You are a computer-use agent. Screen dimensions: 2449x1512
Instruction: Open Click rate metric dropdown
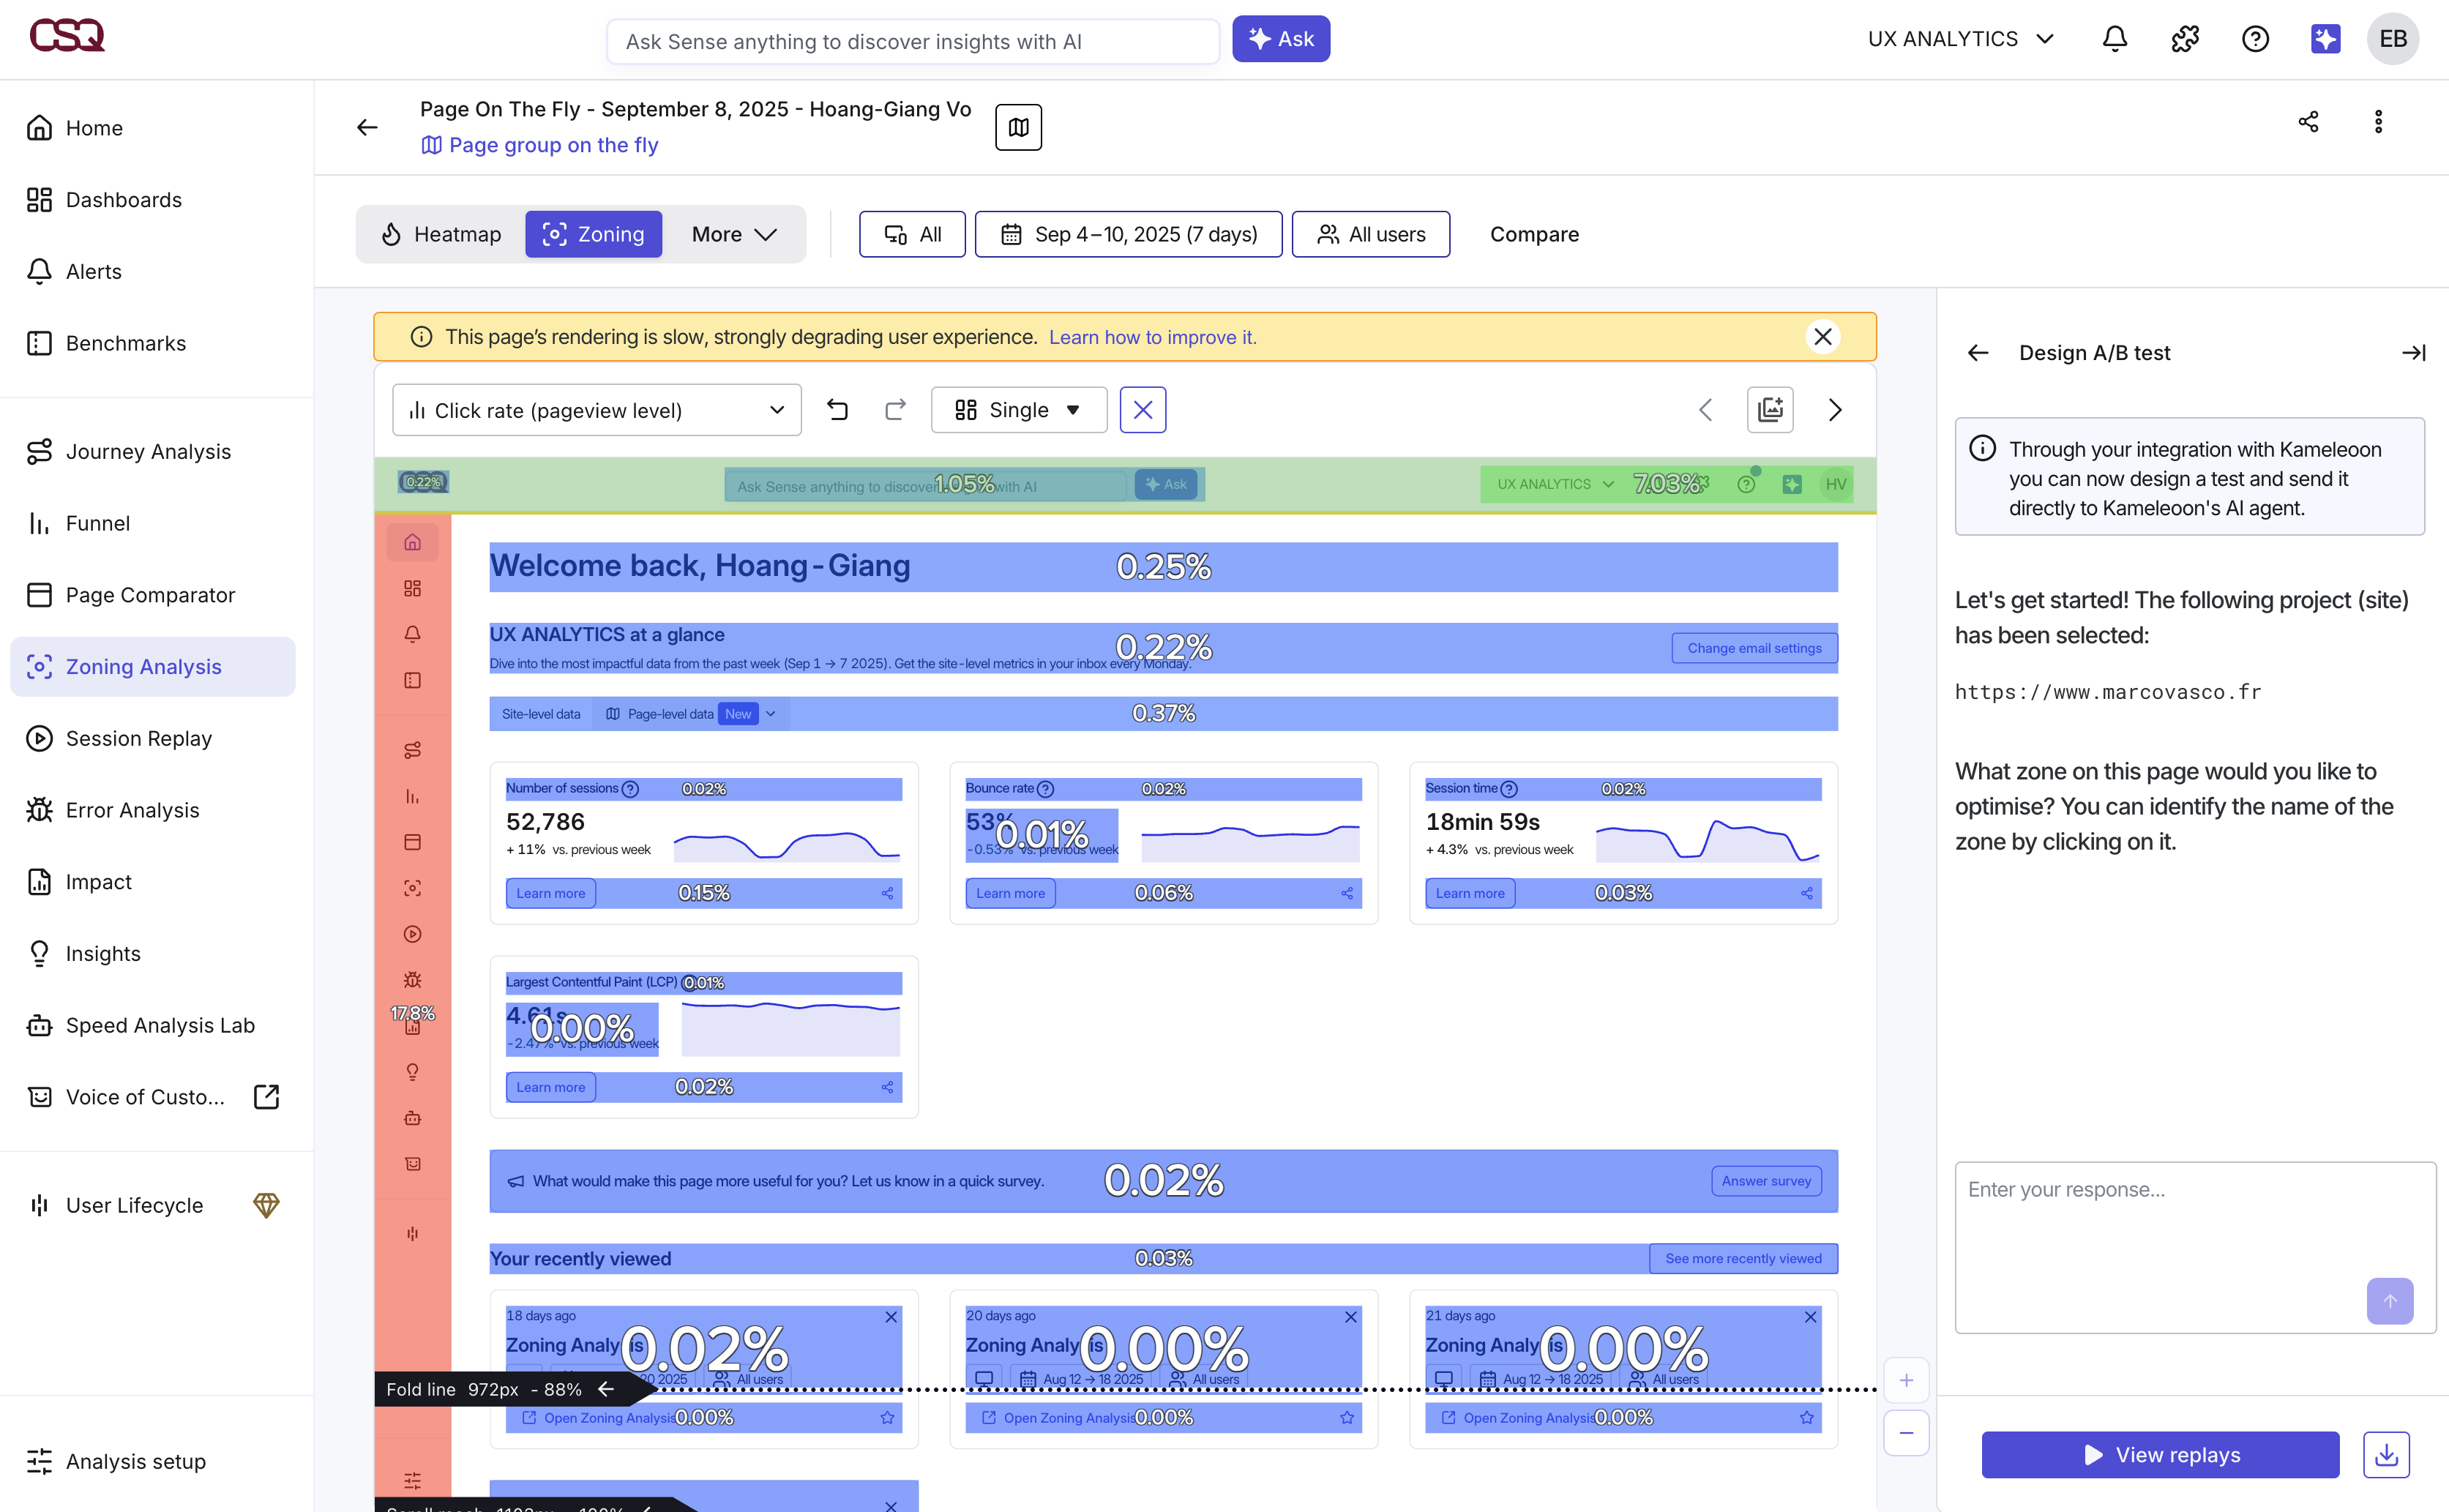point(597,410)
